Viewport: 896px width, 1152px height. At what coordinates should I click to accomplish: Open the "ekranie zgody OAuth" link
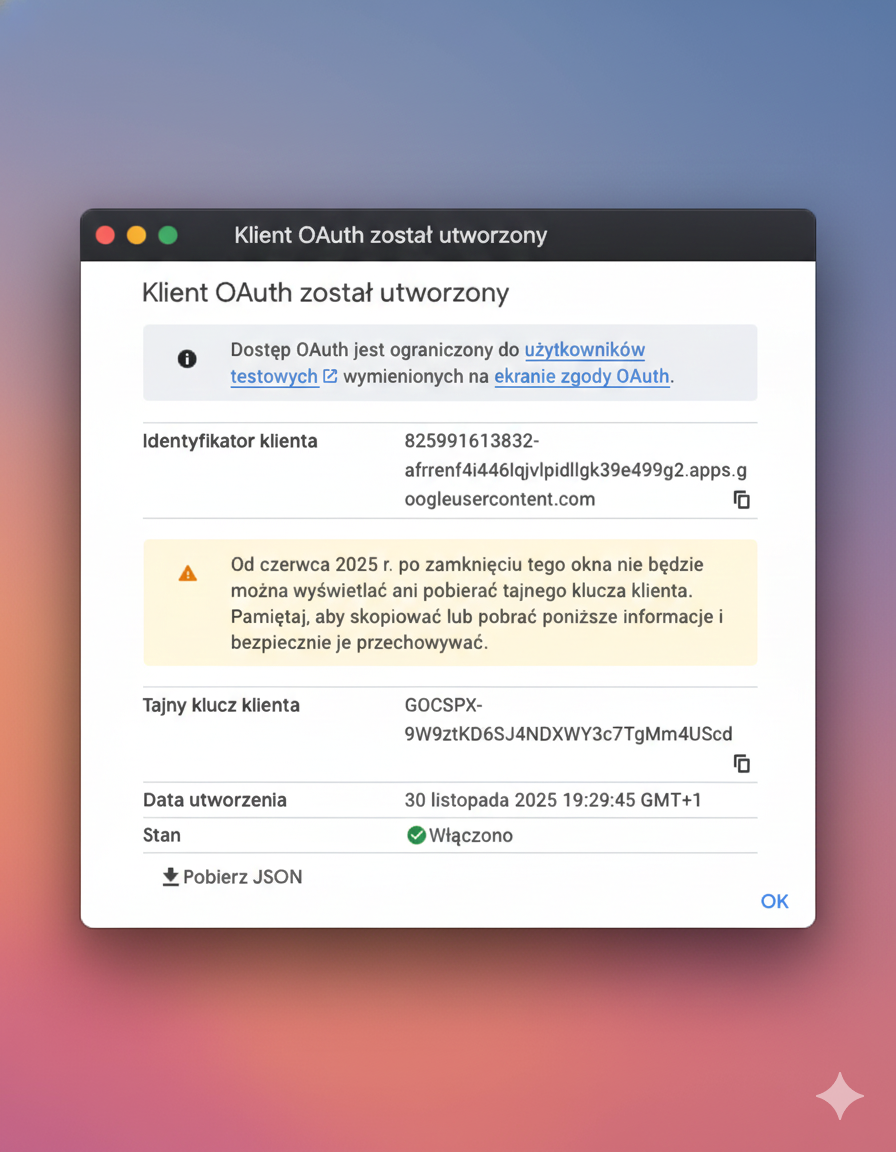581,377
